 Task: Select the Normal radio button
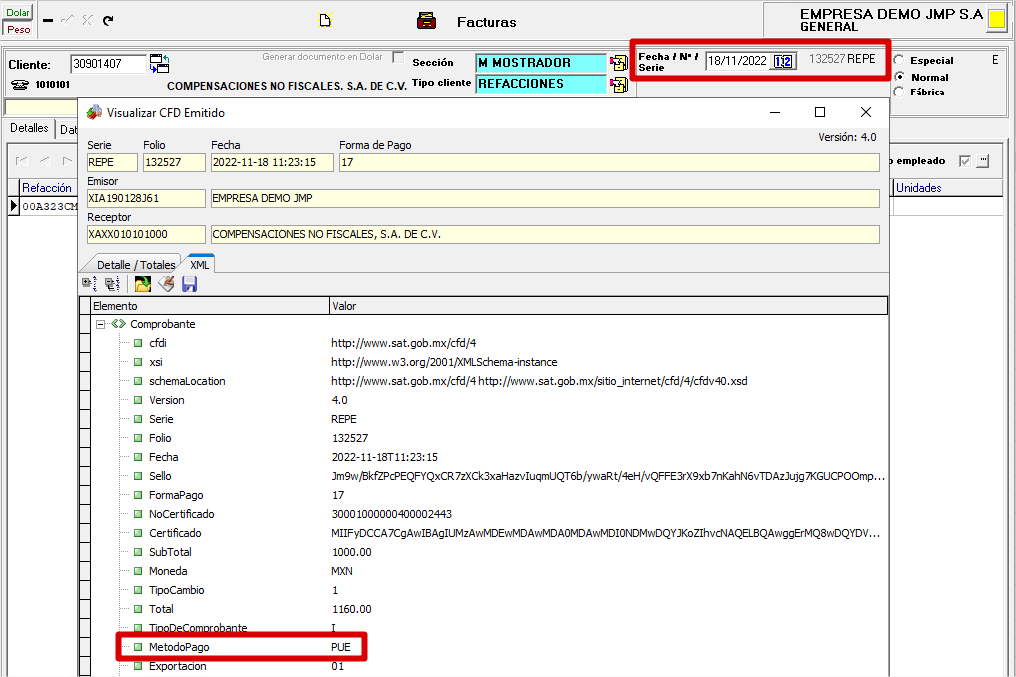(x=899, y=76)
